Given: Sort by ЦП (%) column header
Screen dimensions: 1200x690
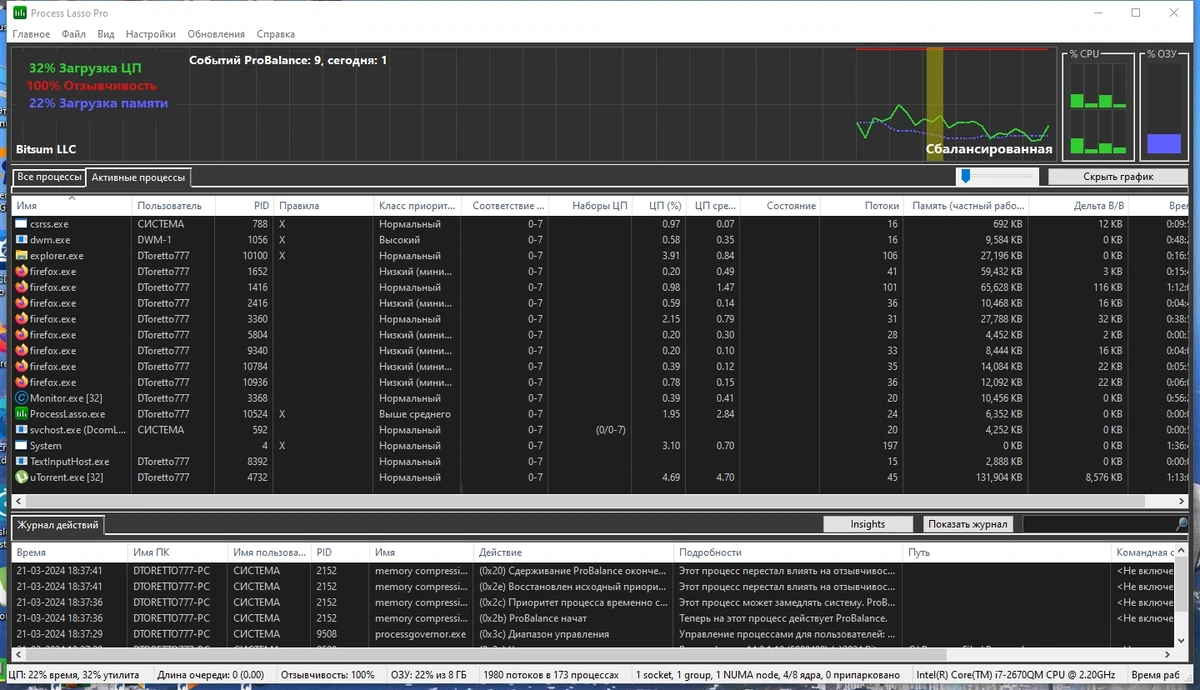Looking at the screenshot, I should tap(665, 206).
